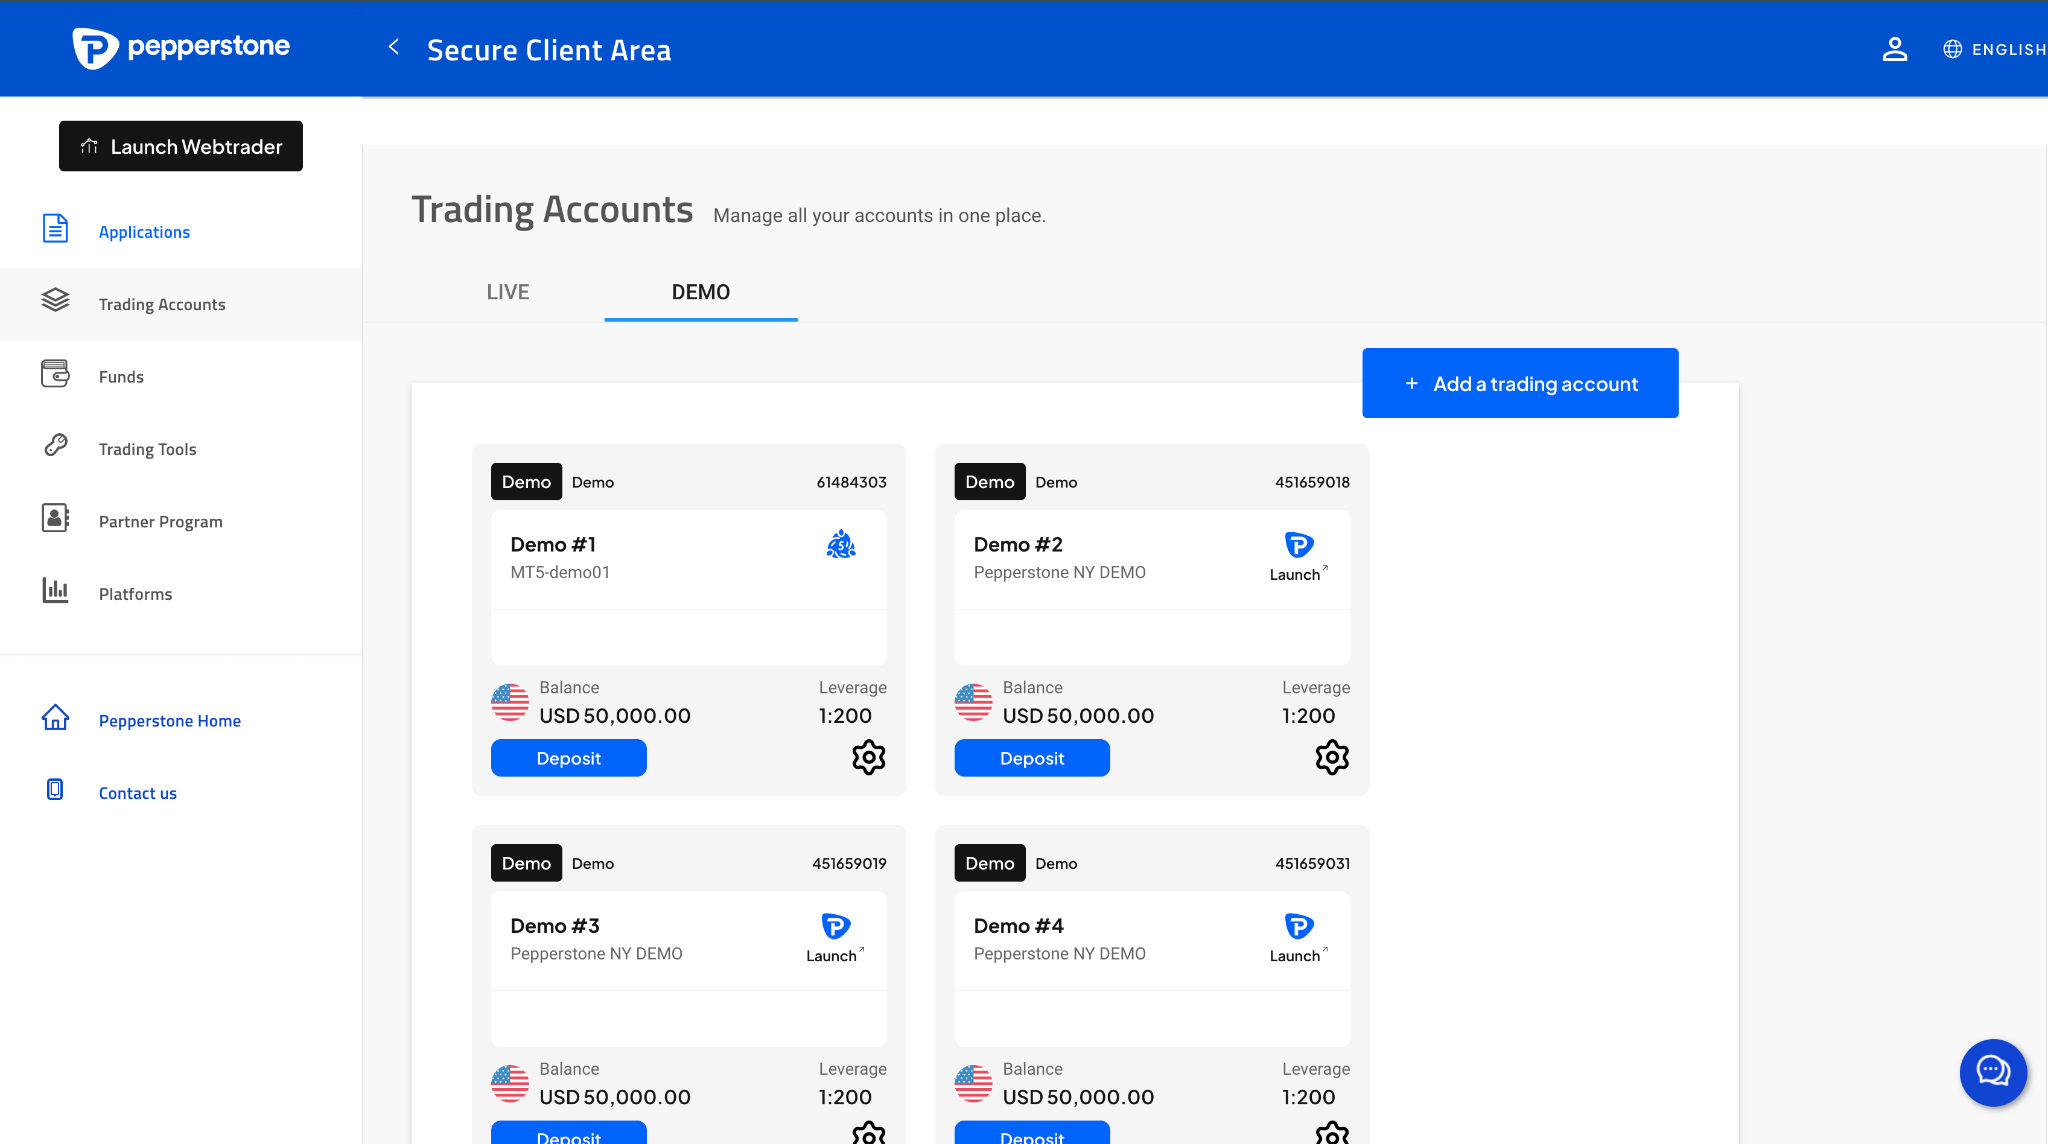Open the ENGLISH language selector
The height and width of the screenshot is (1144, 2048).
point(2008,49)
